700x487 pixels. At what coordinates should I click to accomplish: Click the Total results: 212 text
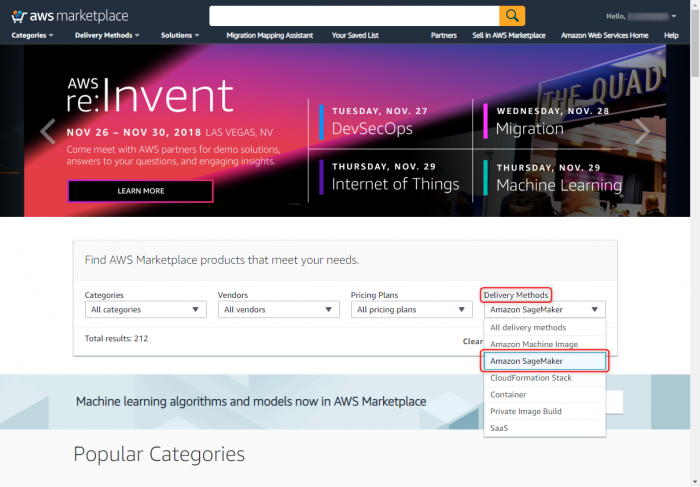click(x=116, y=338)
